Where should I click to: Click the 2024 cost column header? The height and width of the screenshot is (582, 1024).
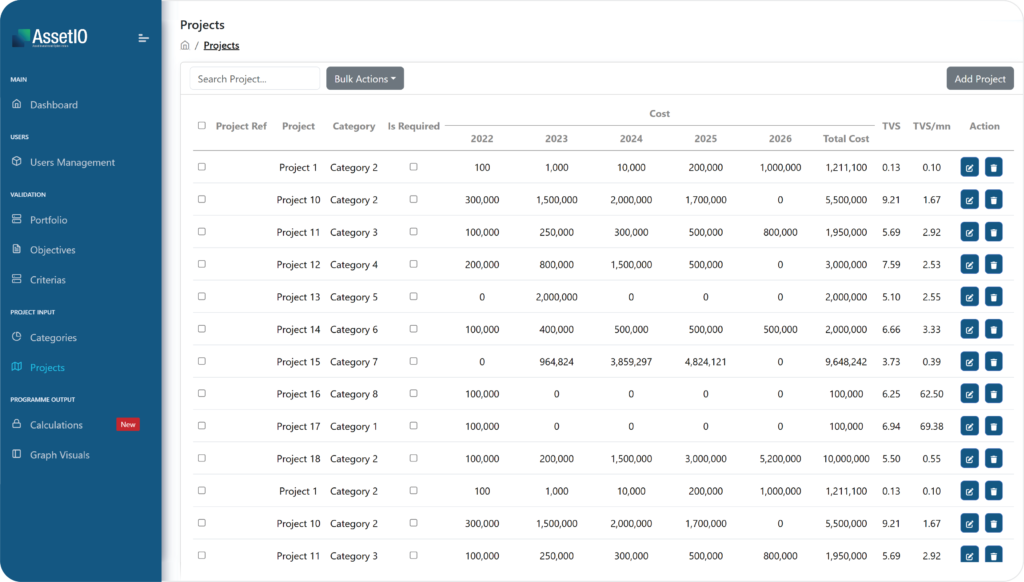(x=631, y=138)
